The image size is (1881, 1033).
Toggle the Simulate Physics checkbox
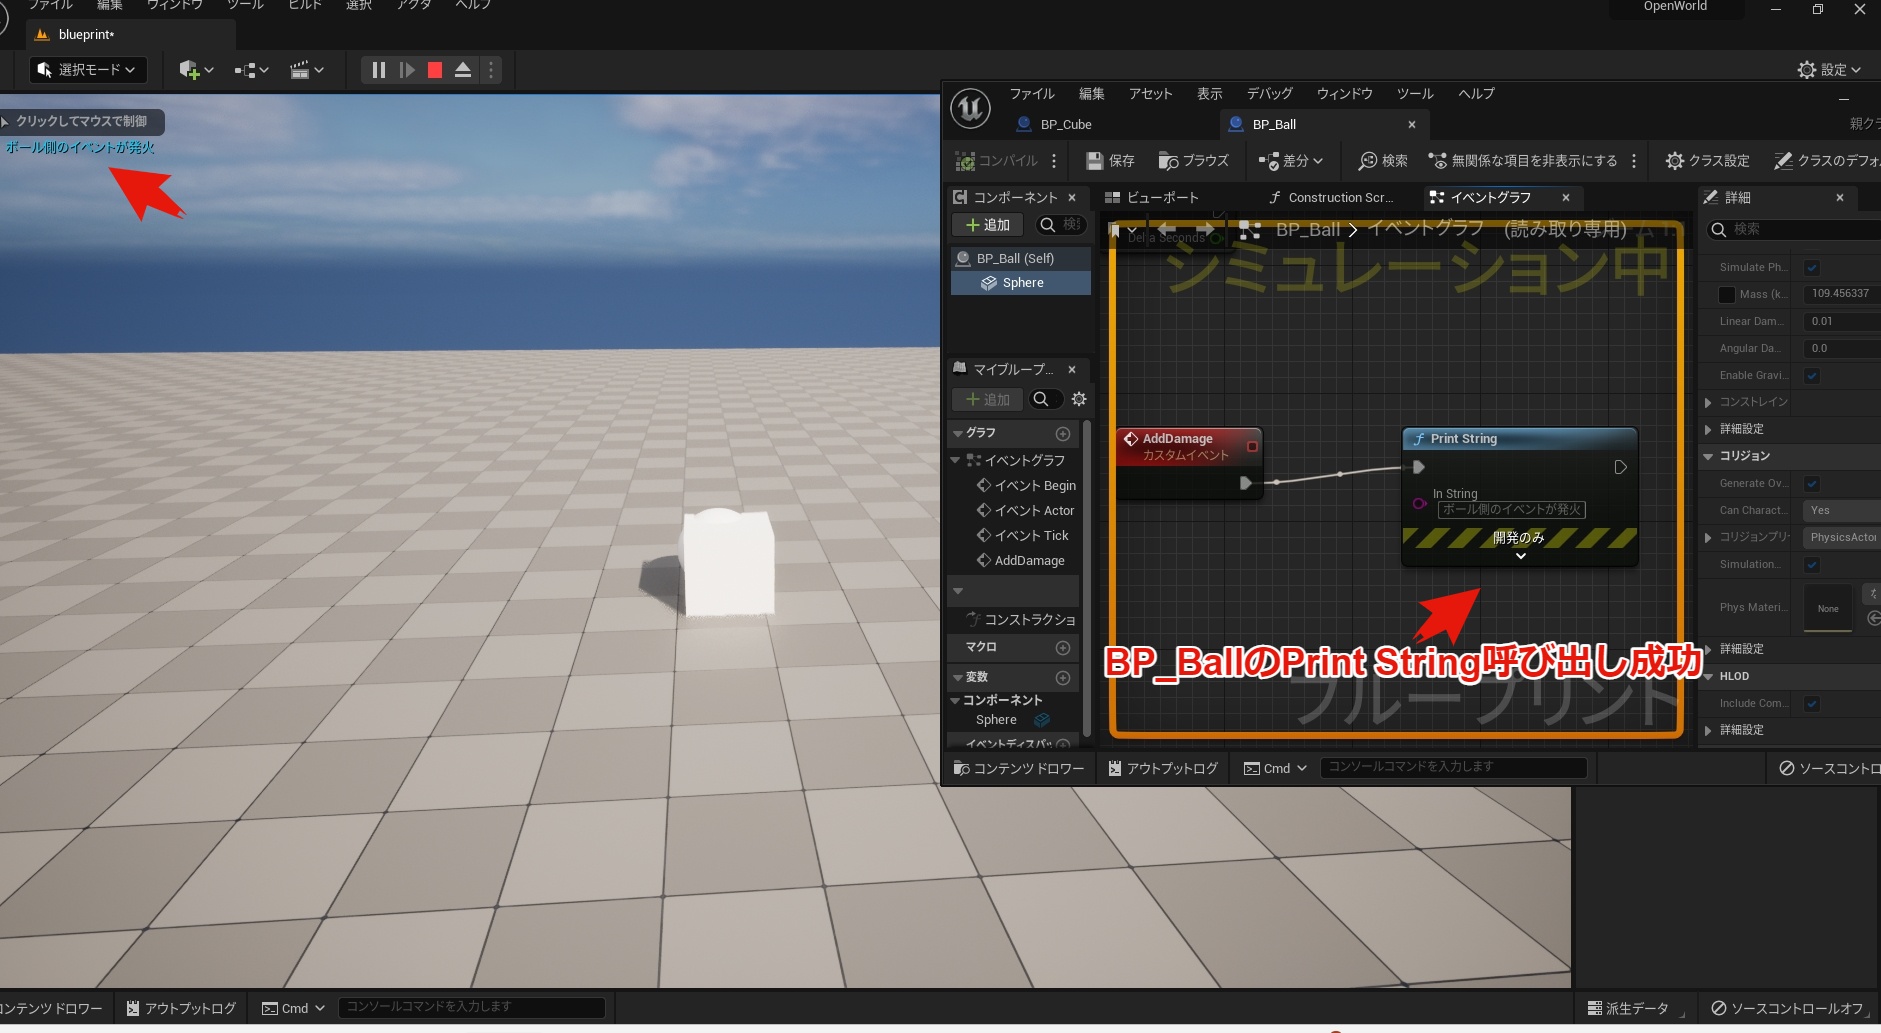click(x=1812, y=268)
